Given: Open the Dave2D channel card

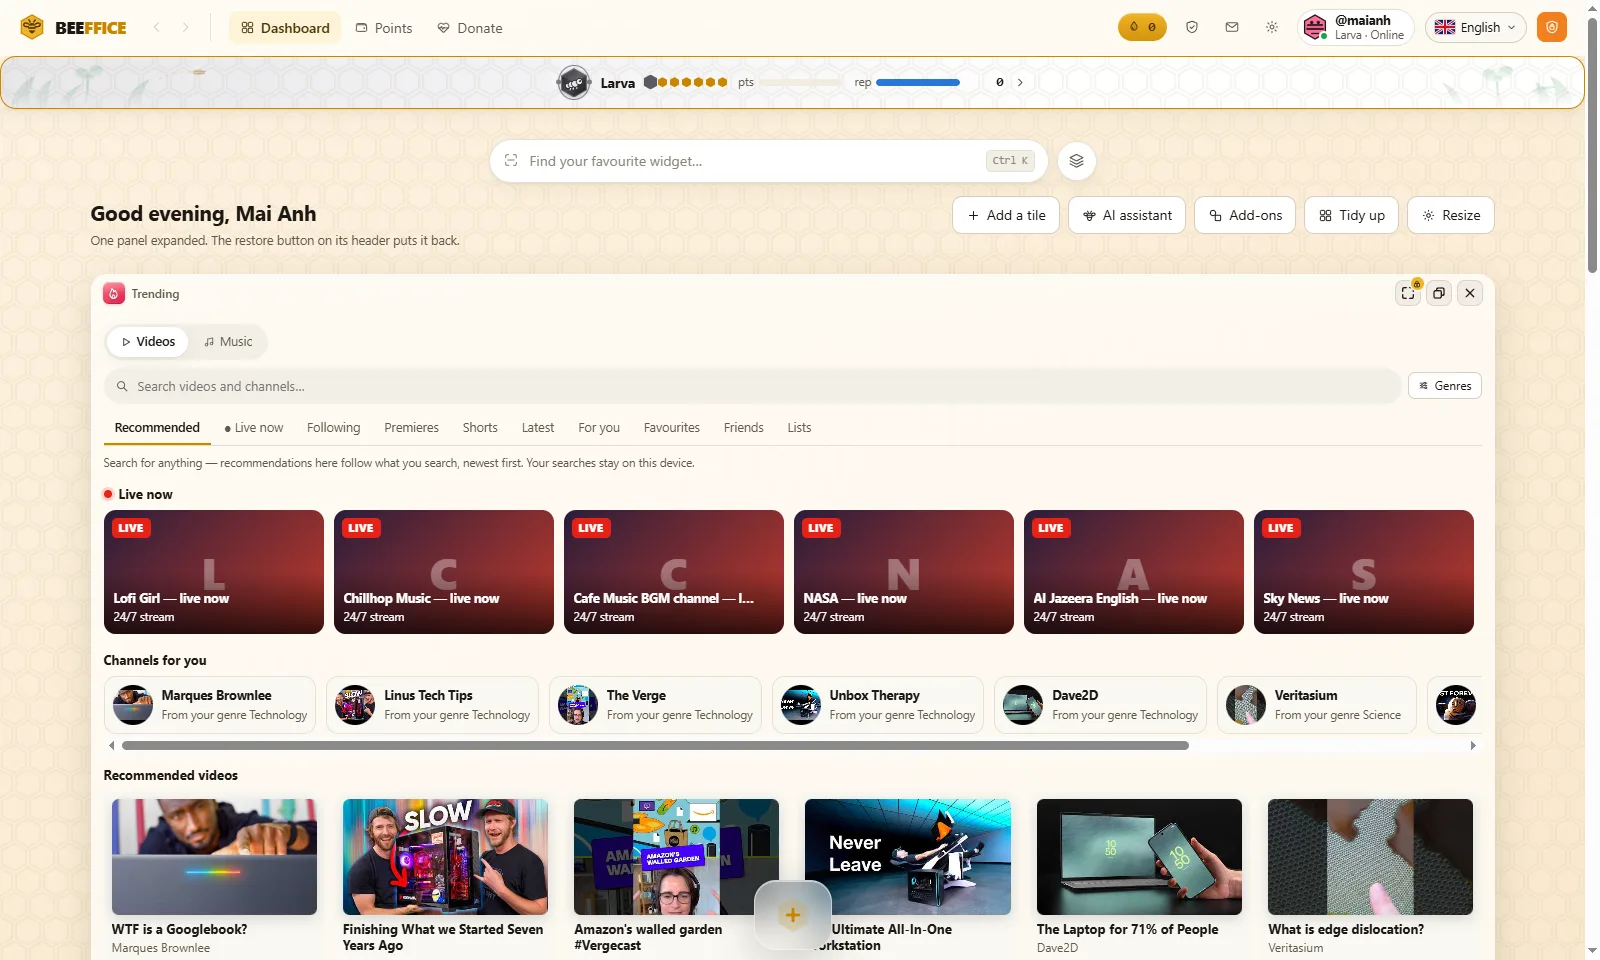Looking at the screenshot, I should [x=1100, y=705].
